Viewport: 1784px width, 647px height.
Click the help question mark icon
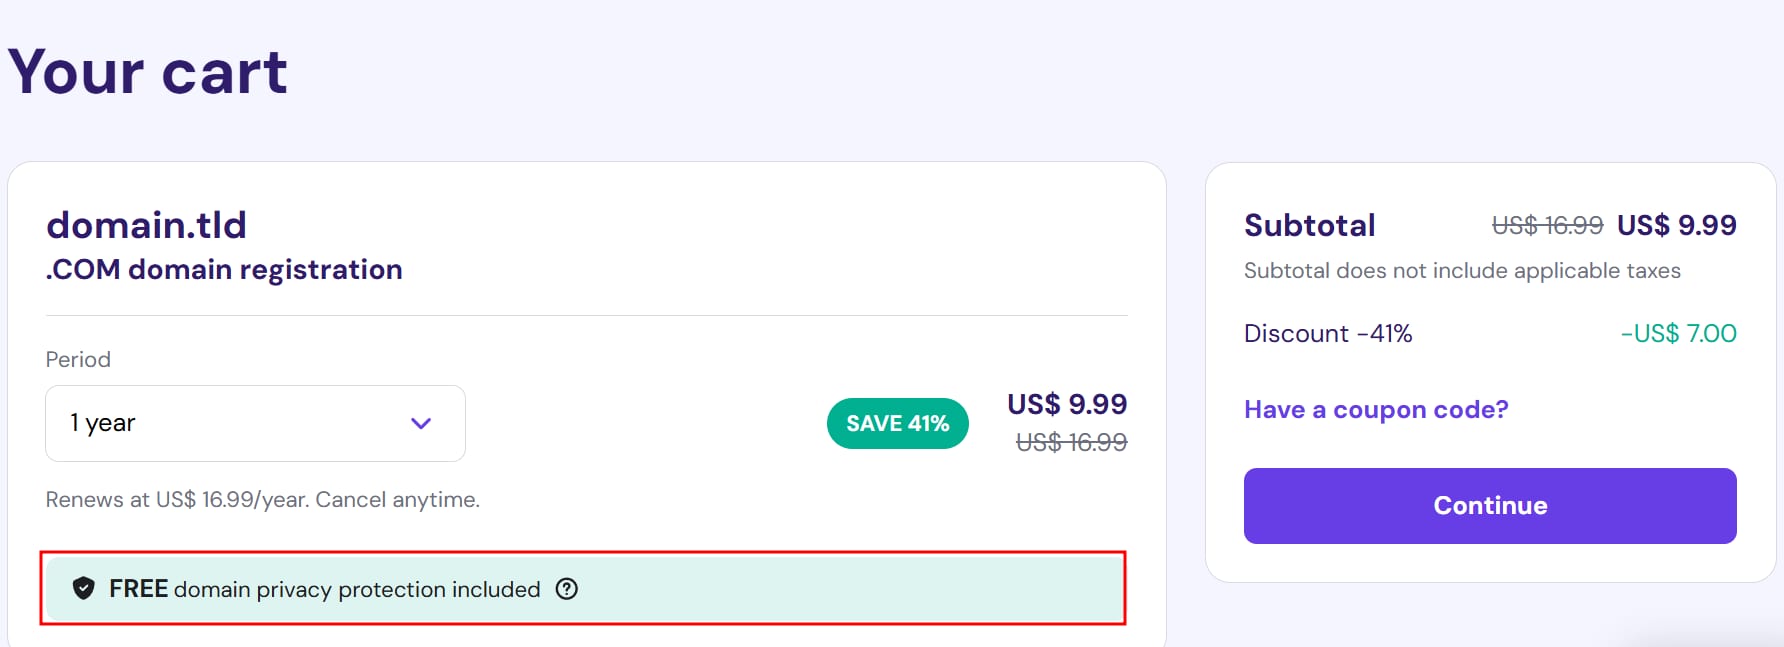(567, 589)
